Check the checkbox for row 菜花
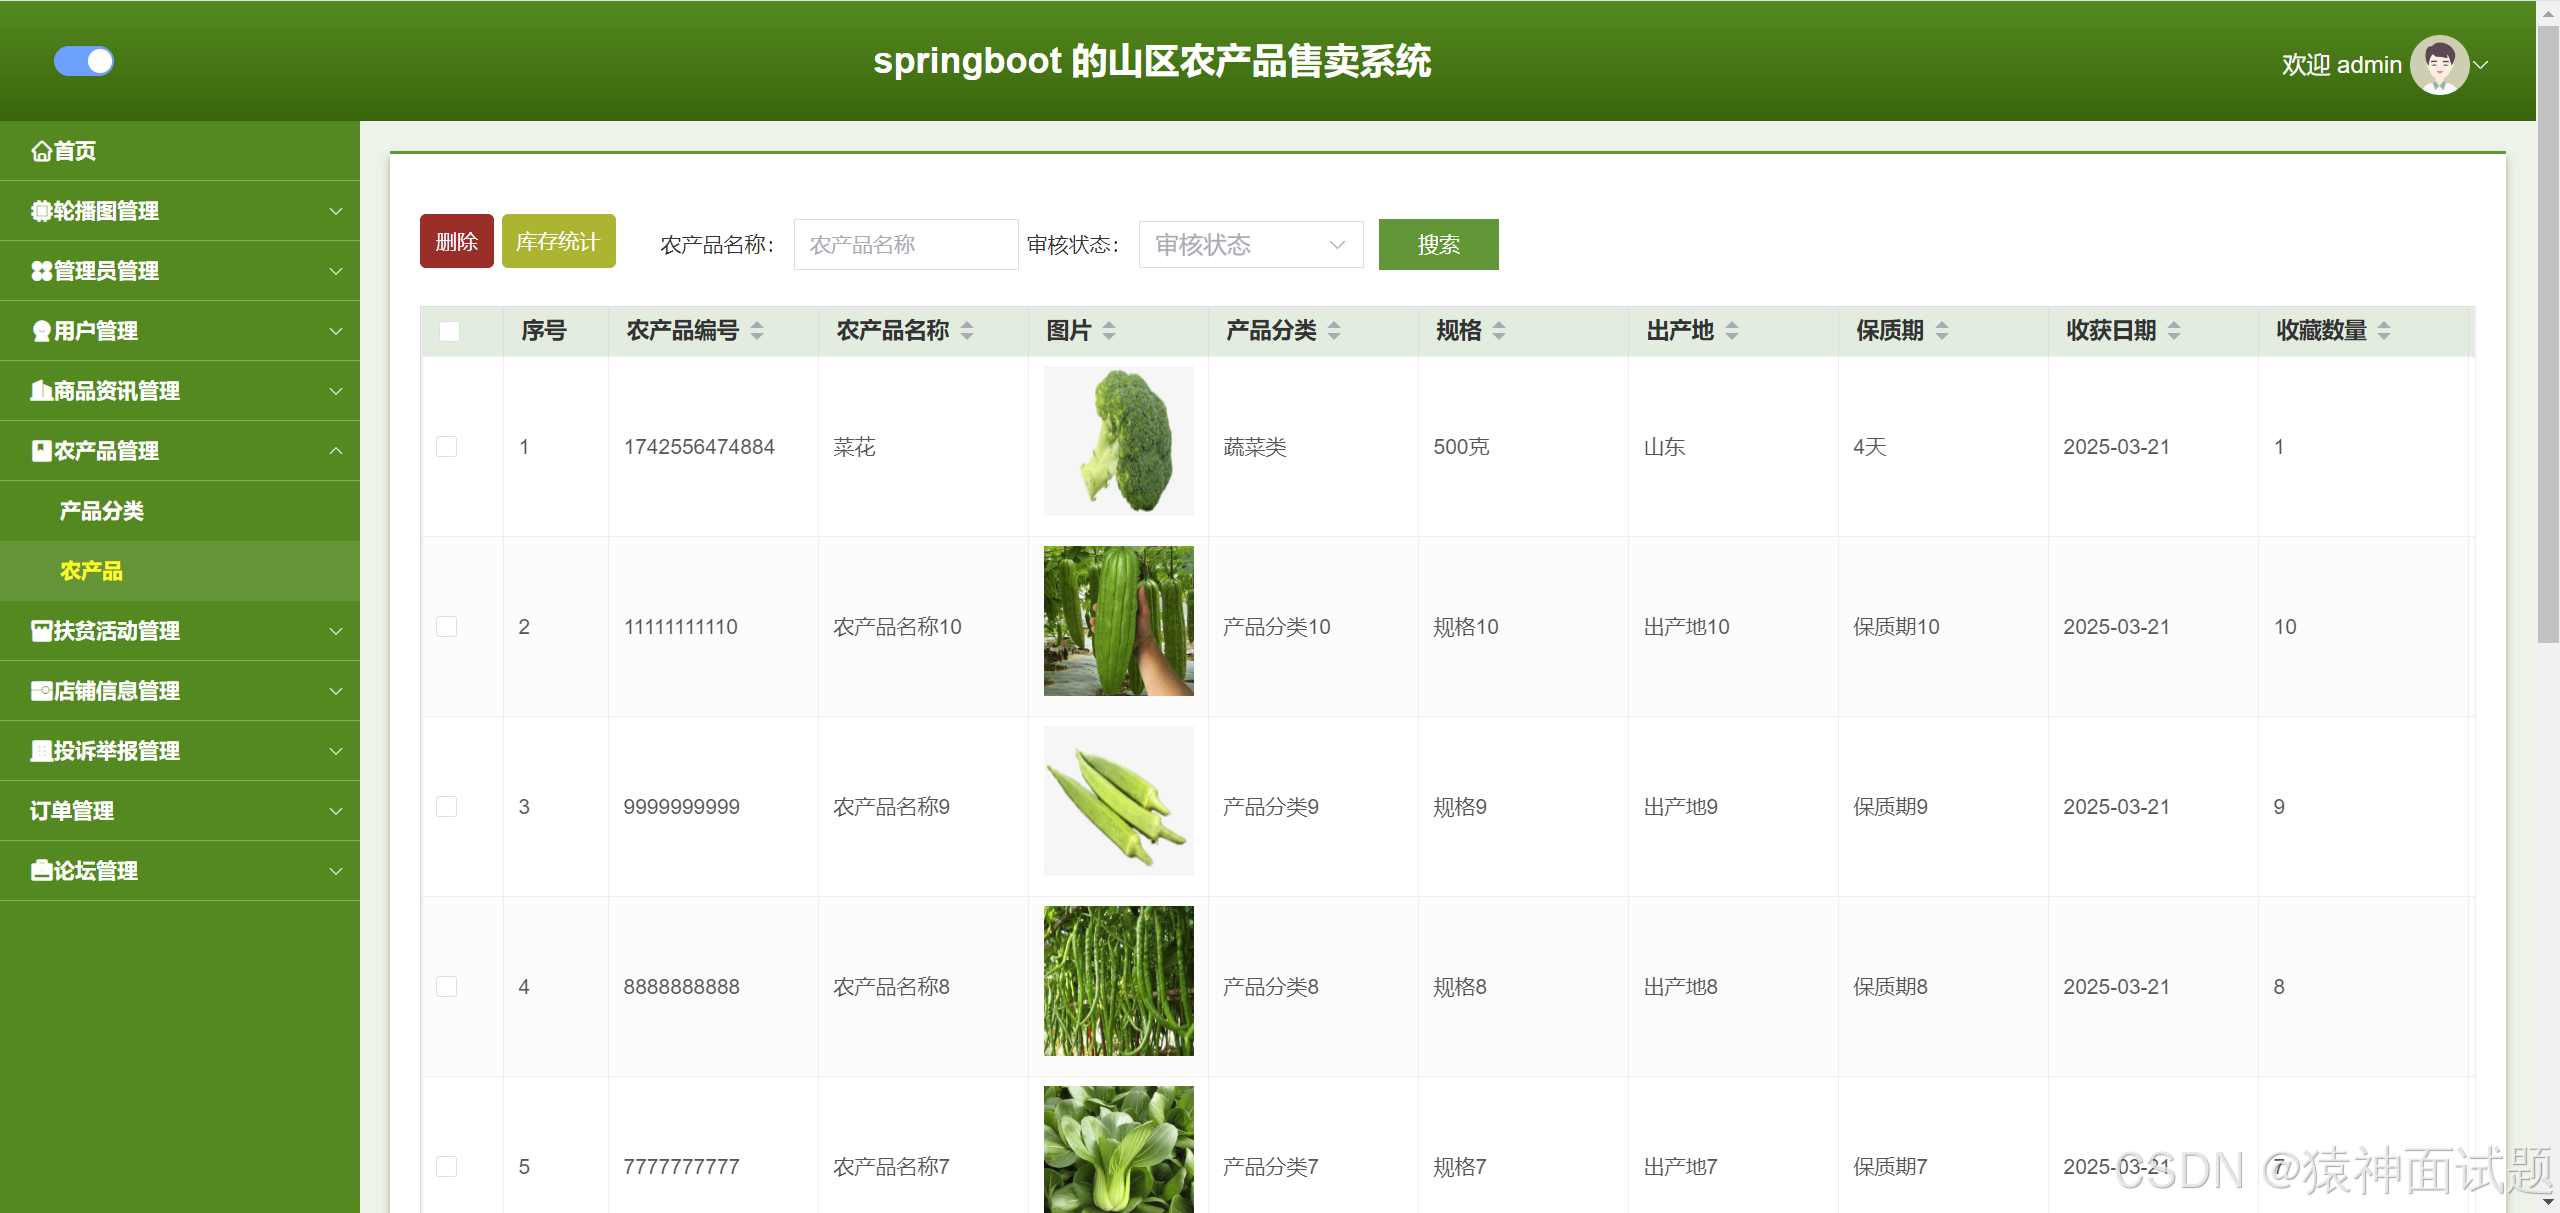Image resolution: width=2560 pixels, height=1213 pixels. click(x=447, y=447)
